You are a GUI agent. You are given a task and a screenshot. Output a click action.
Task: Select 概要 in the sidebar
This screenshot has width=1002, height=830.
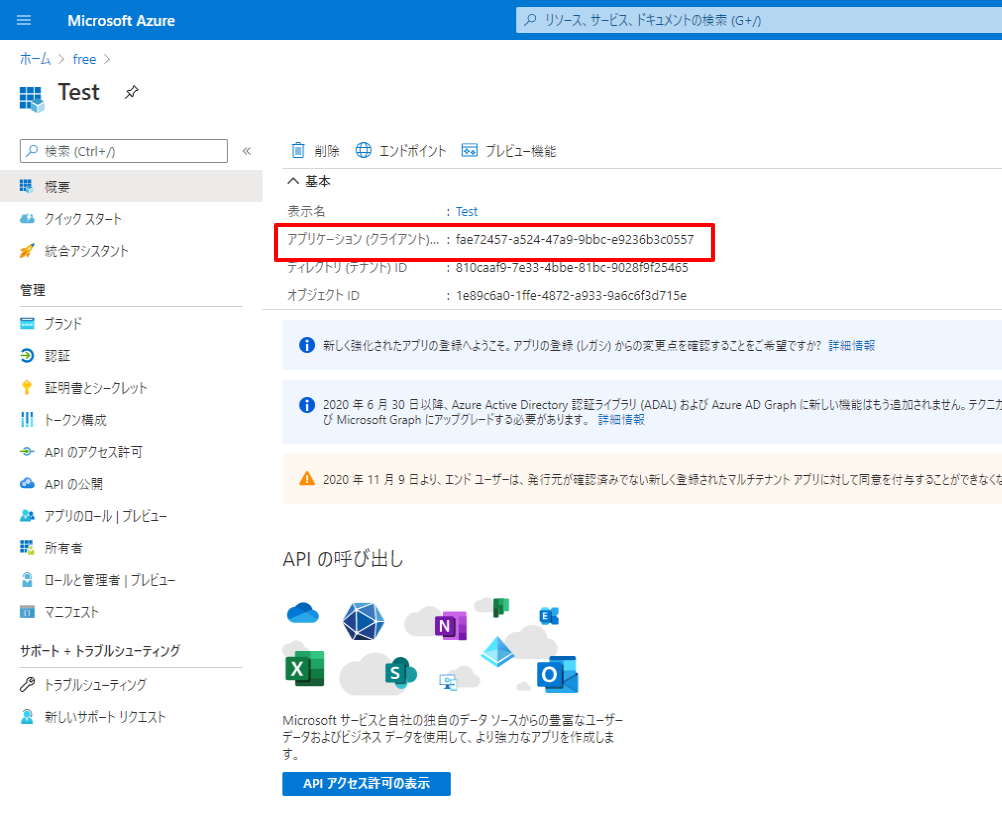point(131,186)
